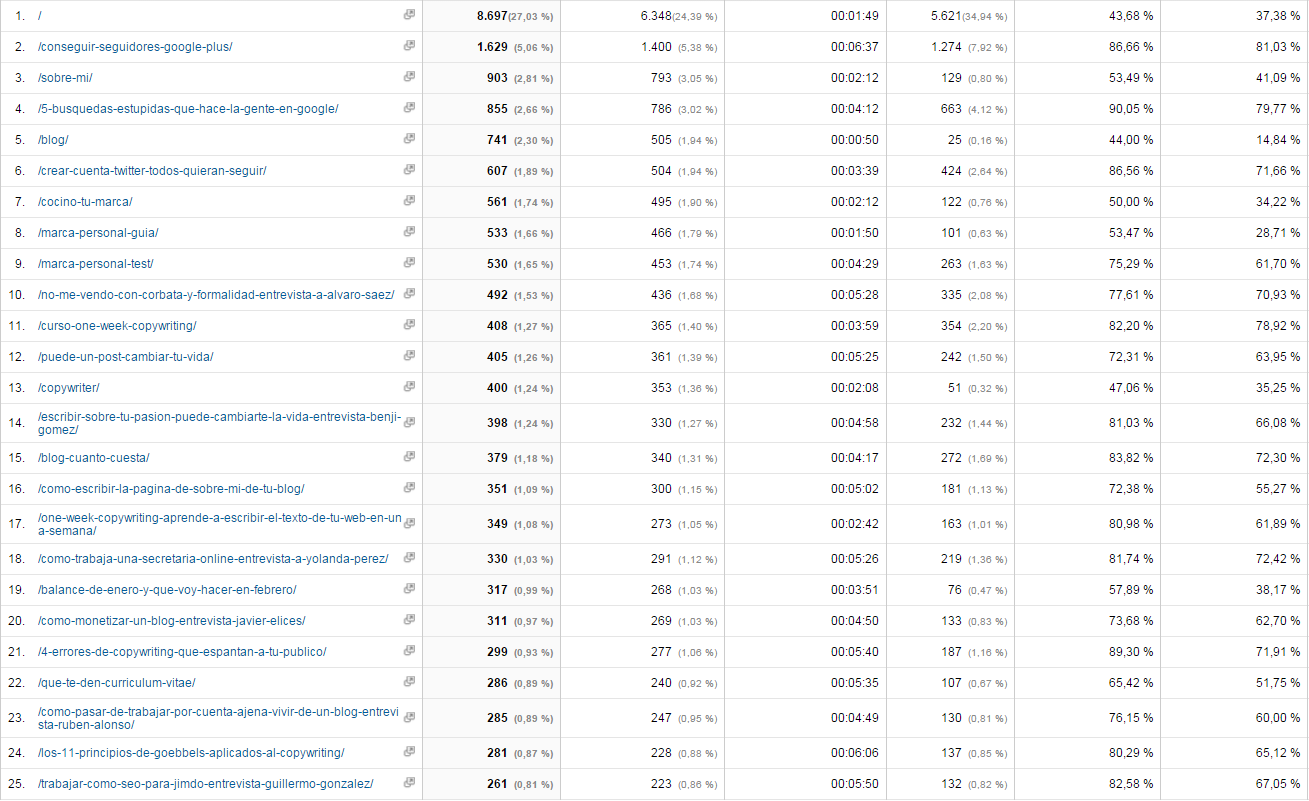Click the 8.697 pageviews cell in row 1
Screen dimensions: 1309x801
pyautogui.click(x=492, y=16)
